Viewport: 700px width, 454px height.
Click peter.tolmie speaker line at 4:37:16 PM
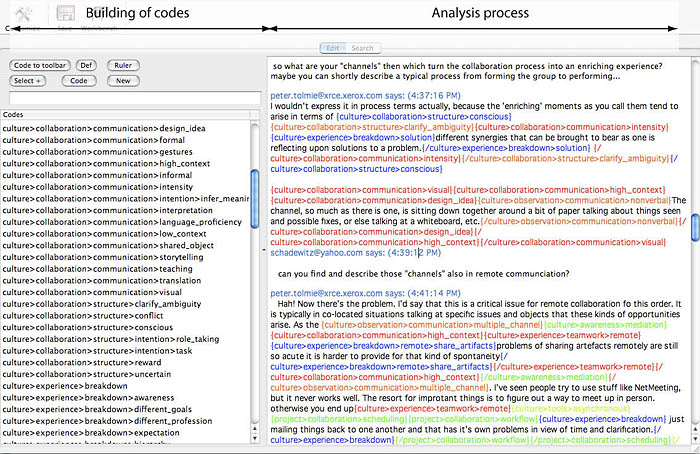click(x=365, y=96)
